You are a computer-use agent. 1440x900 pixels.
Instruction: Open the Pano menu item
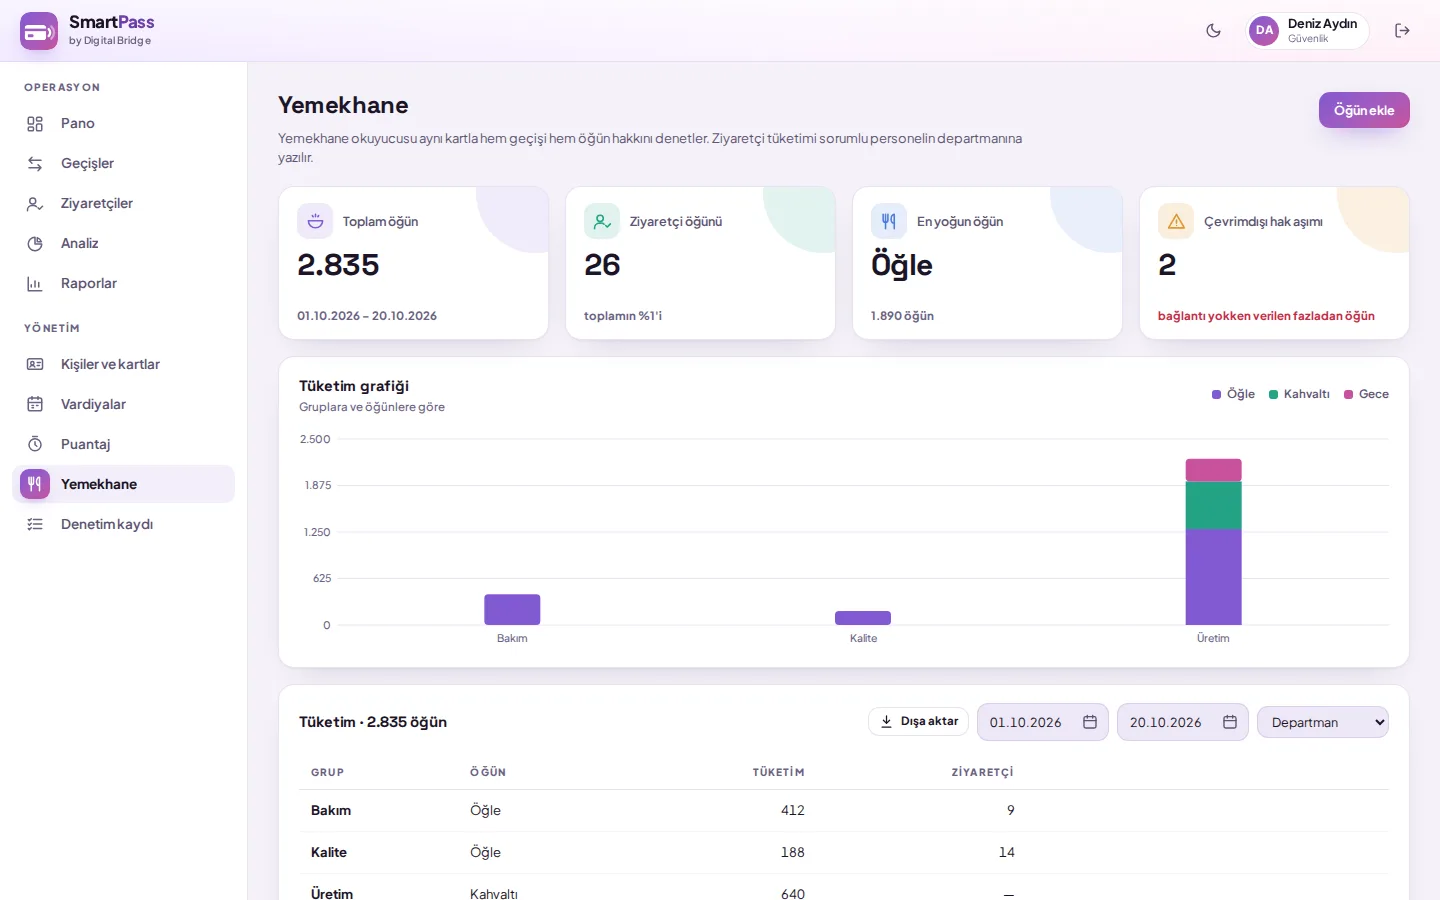pyautogui.click(x=123, y=123)
